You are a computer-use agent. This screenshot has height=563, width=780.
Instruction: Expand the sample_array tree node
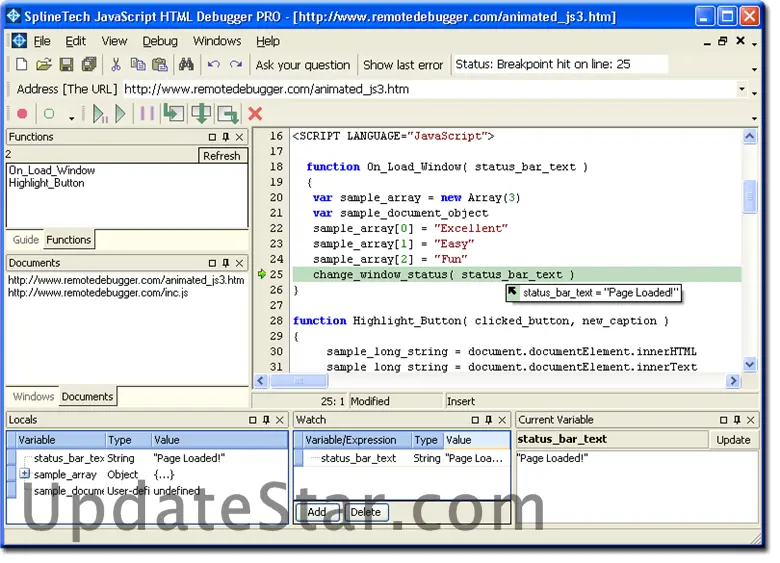coord(24,473)
